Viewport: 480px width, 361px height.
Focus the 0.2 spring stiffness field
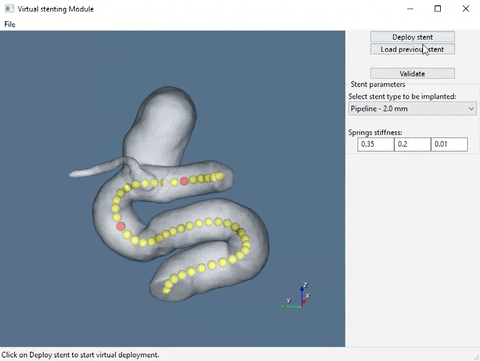(412, 144)
